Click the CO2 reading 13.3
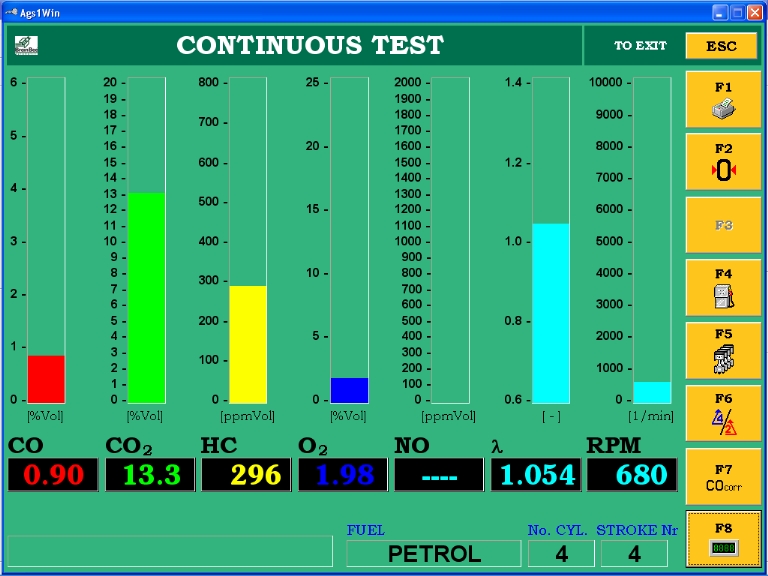 (150, 475)
